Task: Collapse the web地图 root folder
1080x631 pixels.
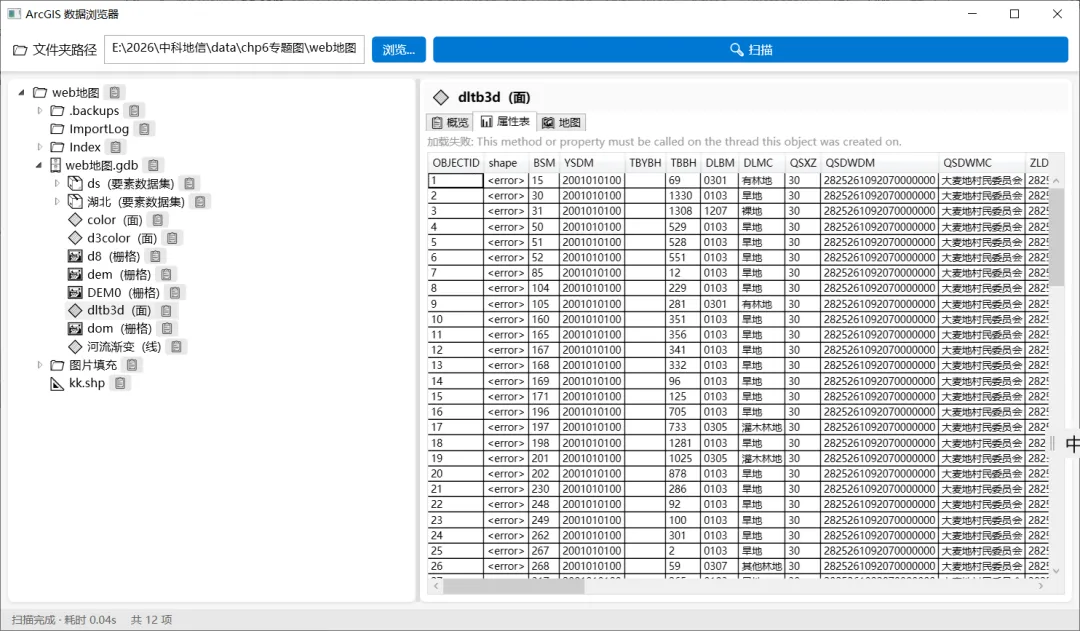Action: coord(21,92)
